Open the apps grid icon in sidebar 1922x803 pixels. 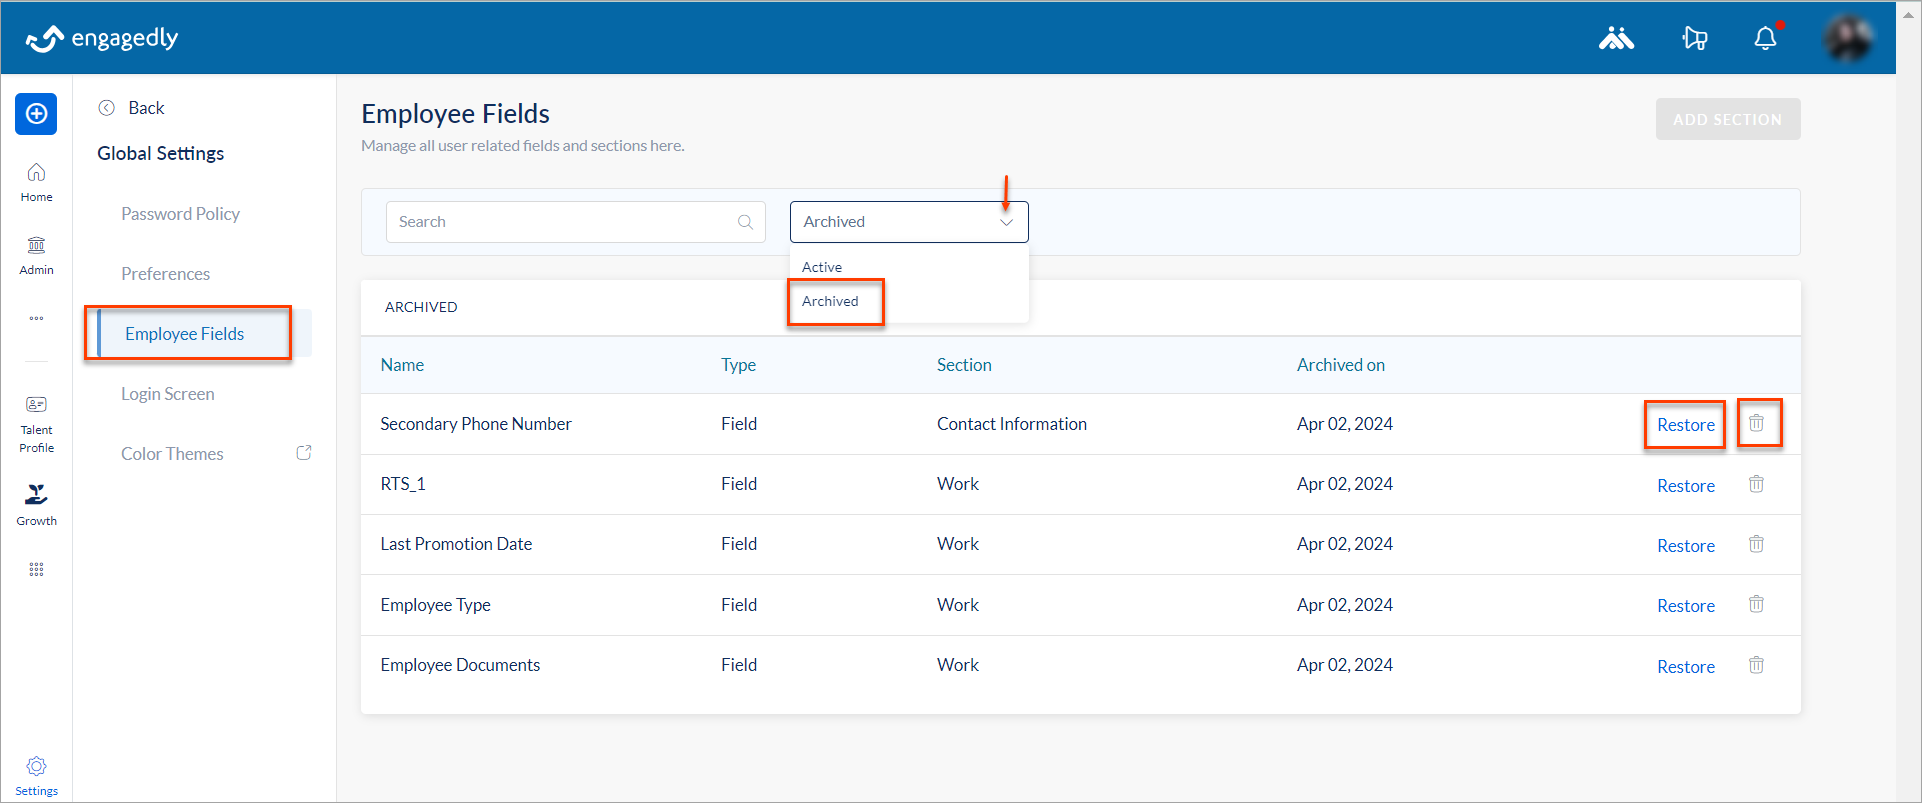(36, 570)
